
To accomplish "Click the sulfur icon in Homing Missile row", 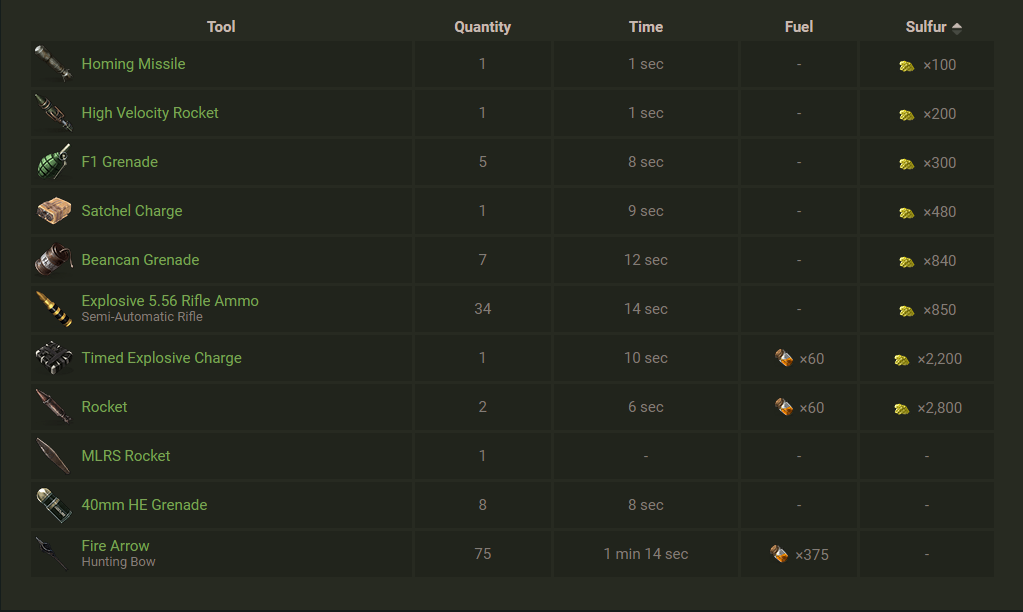I will pos(906,65).
